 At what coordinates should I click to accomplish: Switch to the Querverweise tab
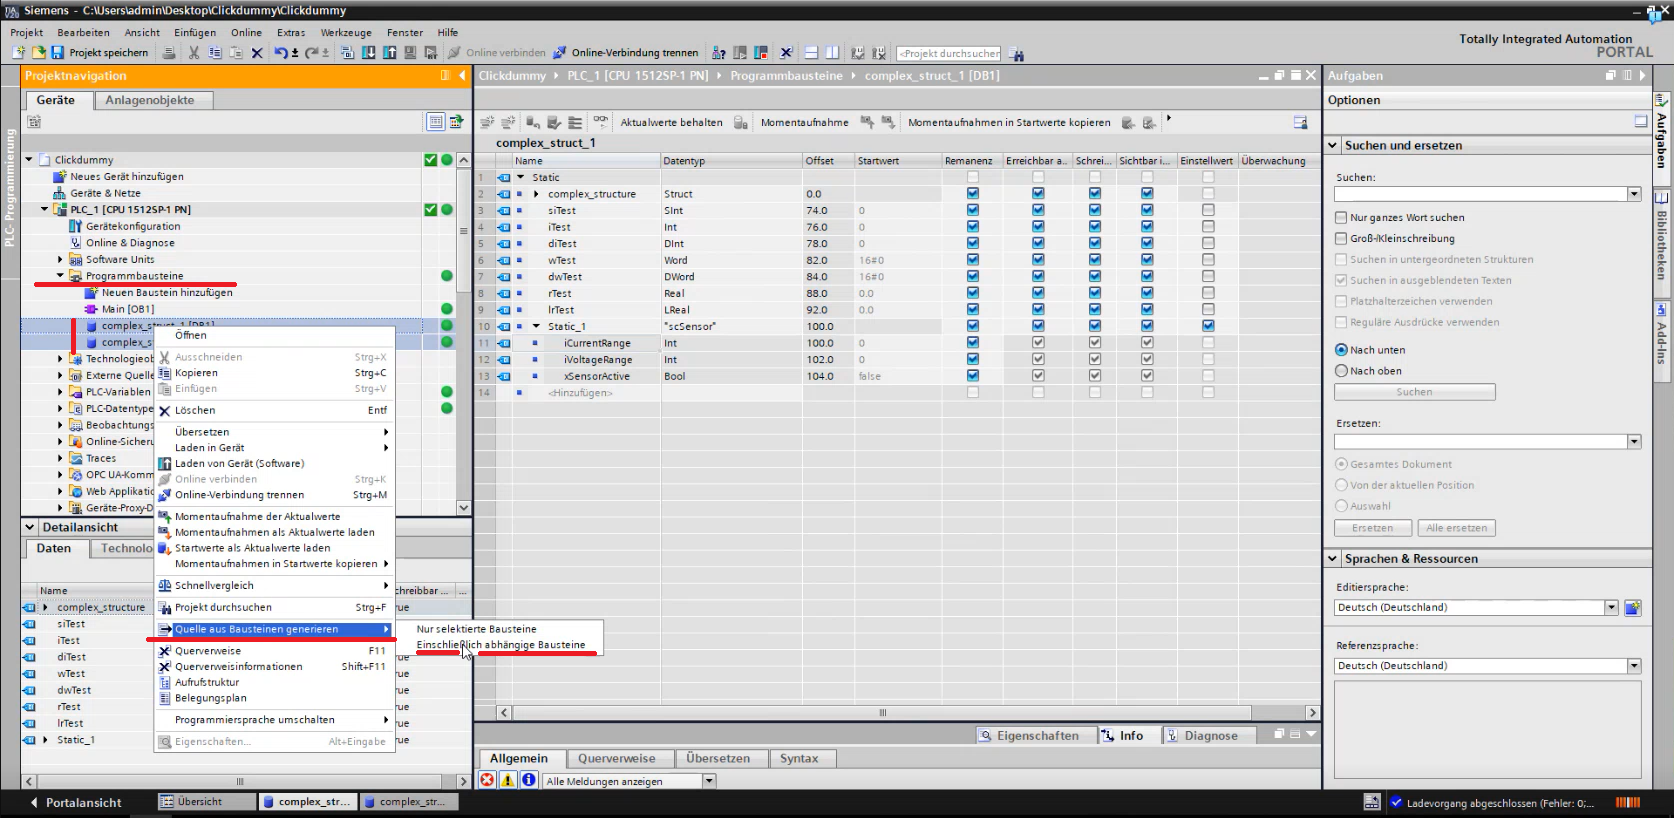point(616,758)
